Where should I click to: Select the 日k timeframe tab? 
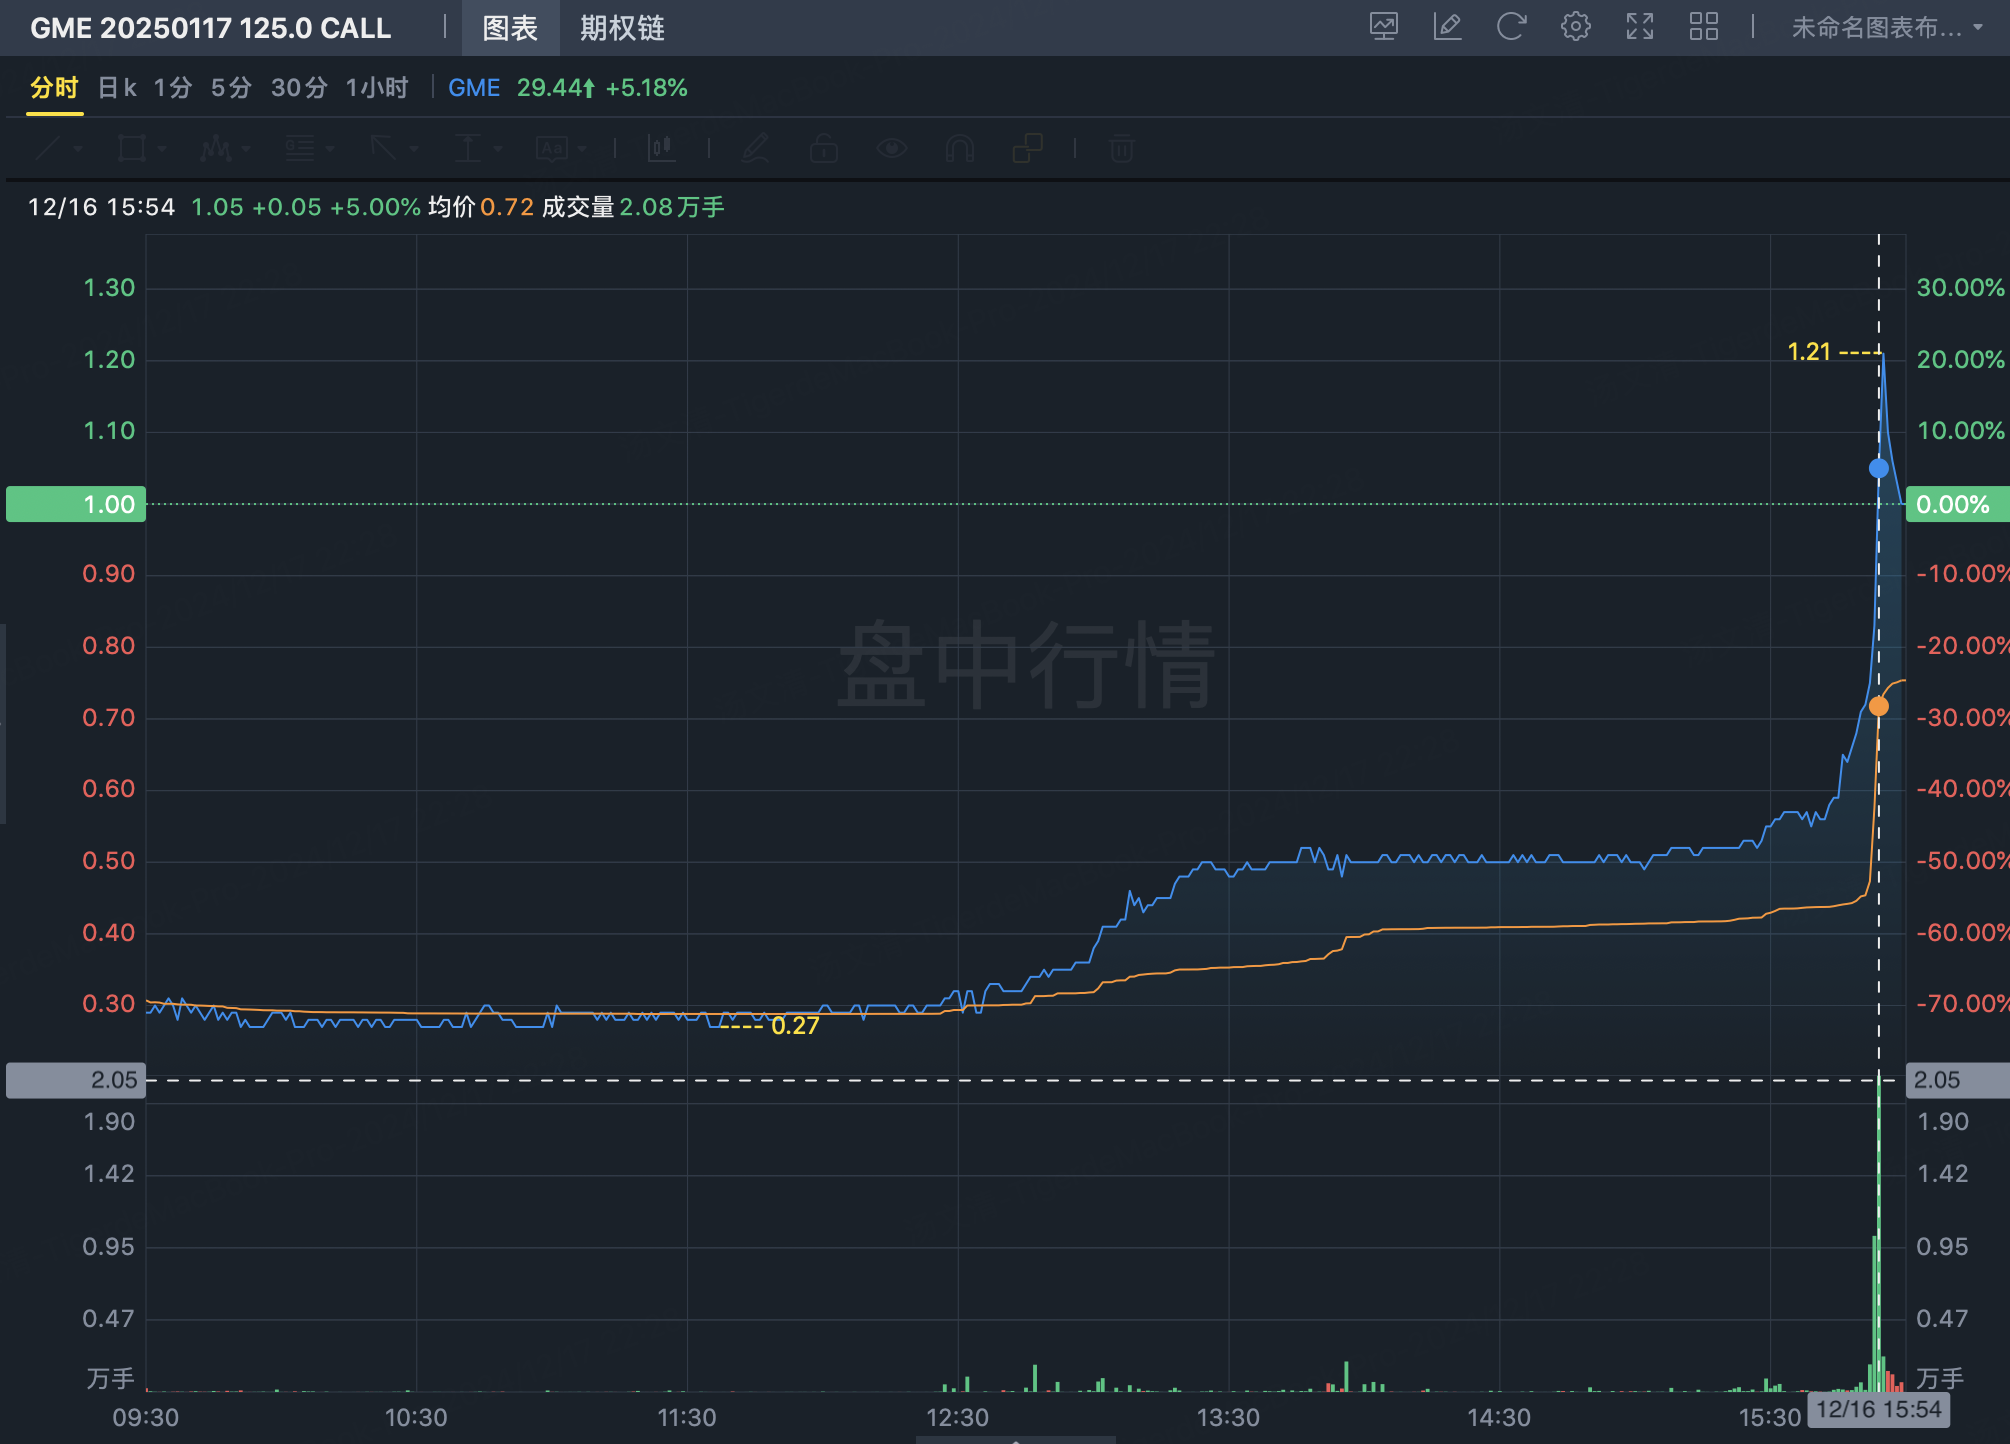[117, 88]
